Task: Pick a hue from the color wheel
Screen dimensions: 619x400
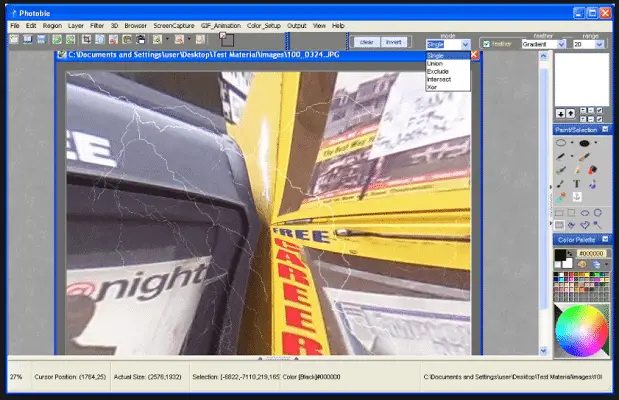Action: click(x=581, y=330)
